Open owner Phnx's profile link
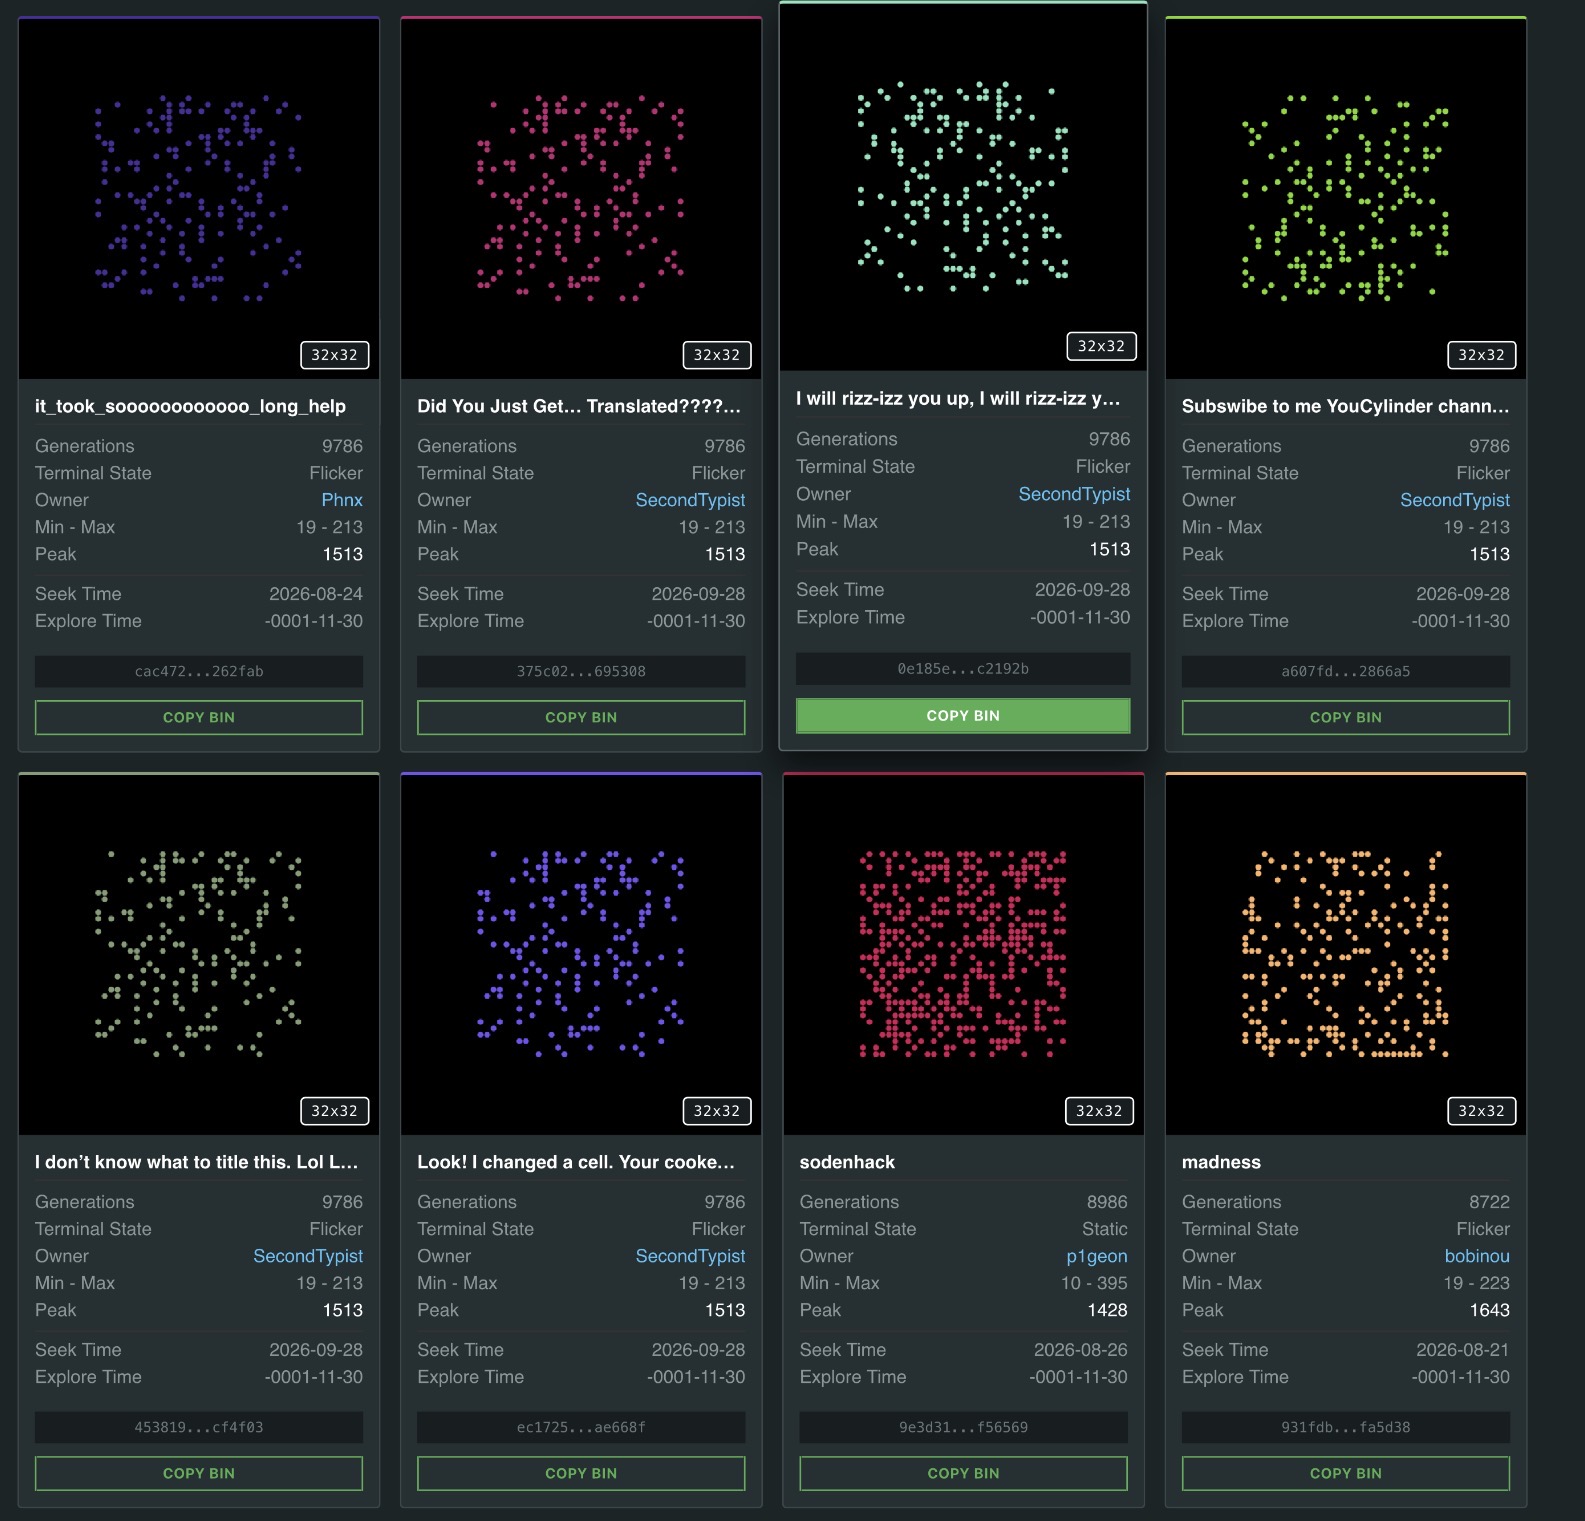The width and height of the screenshot is (1585, 1521). click(342, 500)
